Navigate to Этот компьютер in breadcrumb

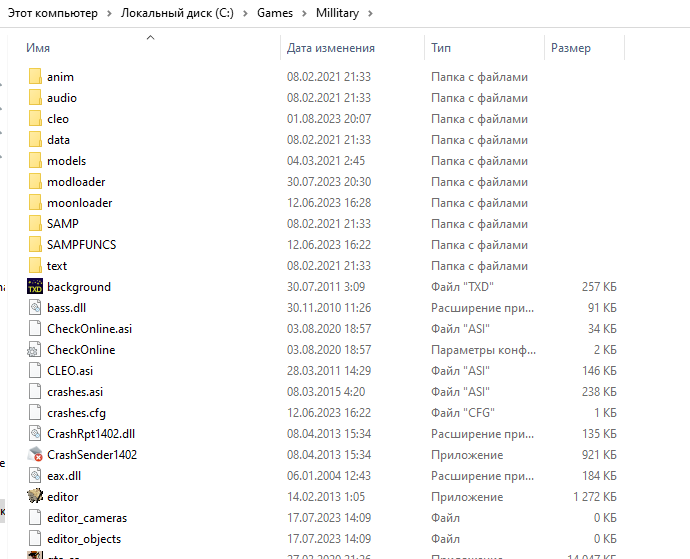tap(53, 14)
